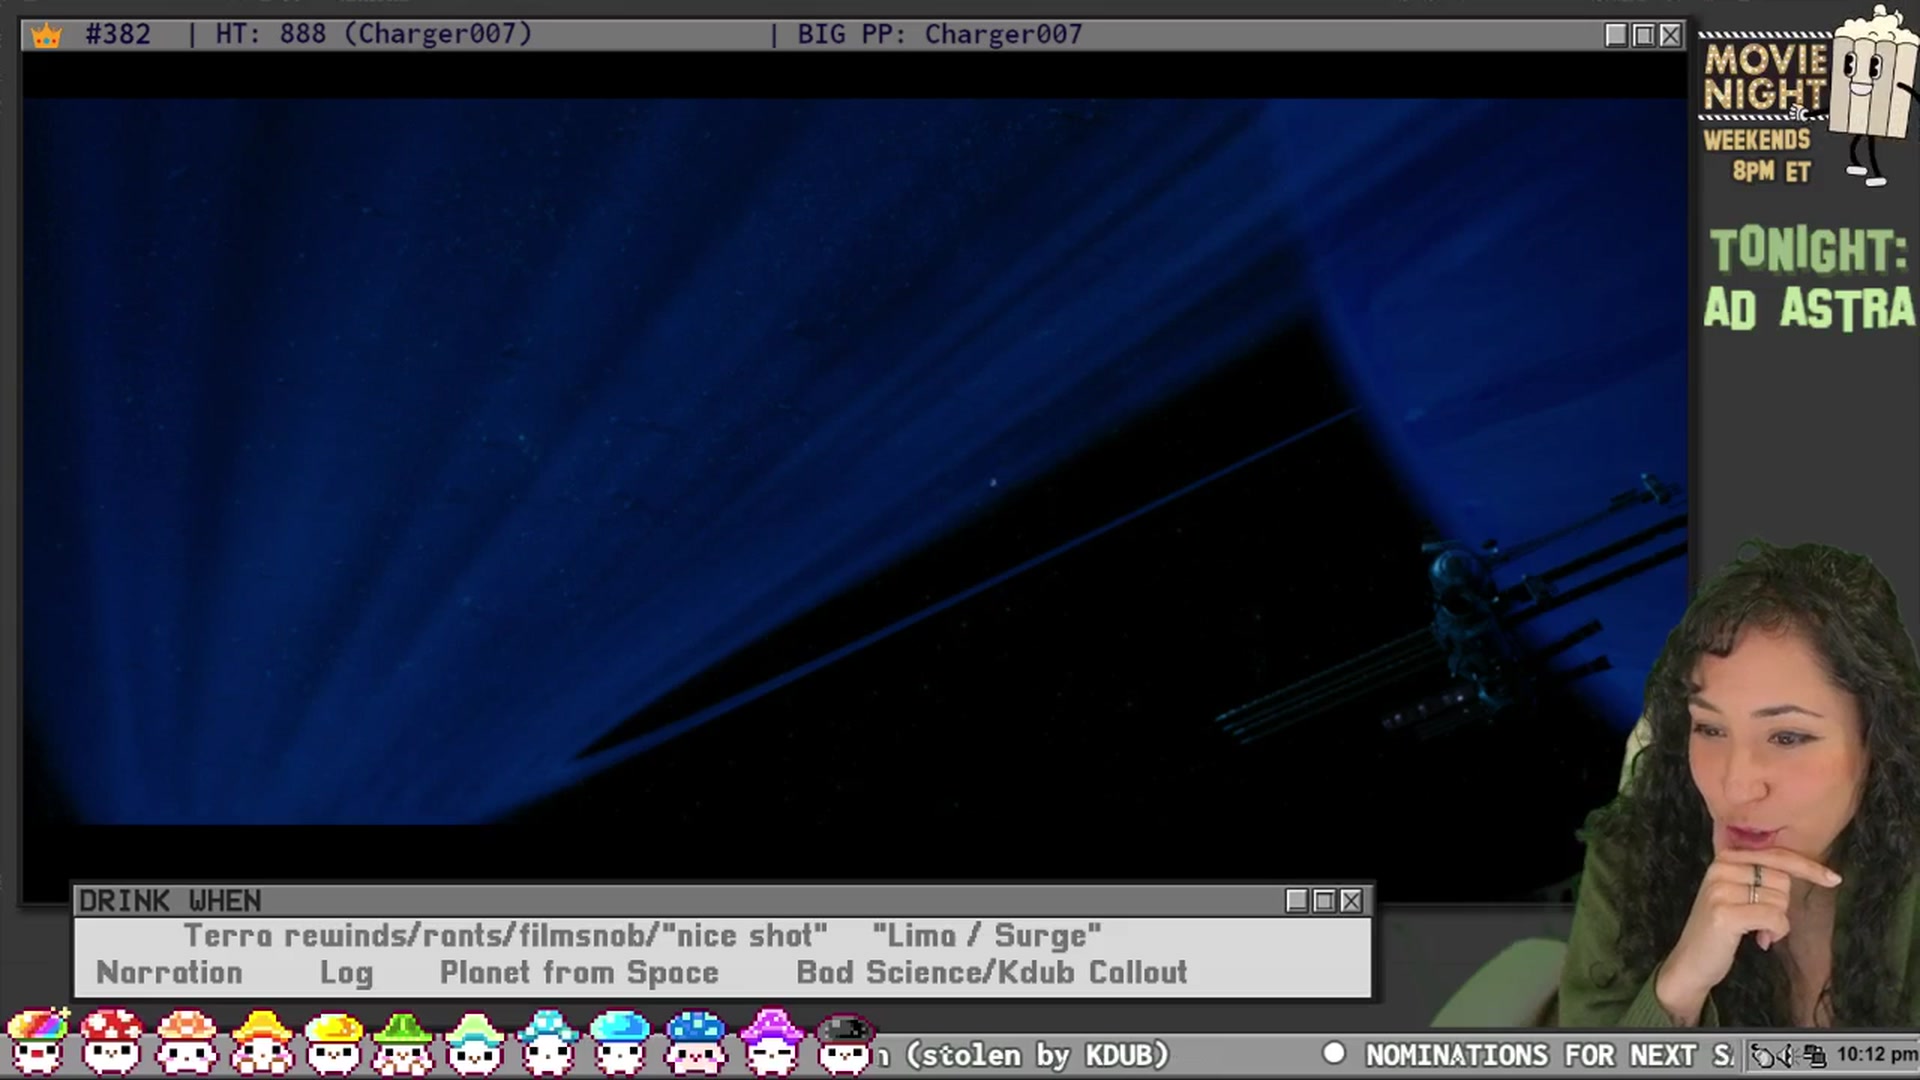Click the green pointed mushroom character

pos(403,1042)
